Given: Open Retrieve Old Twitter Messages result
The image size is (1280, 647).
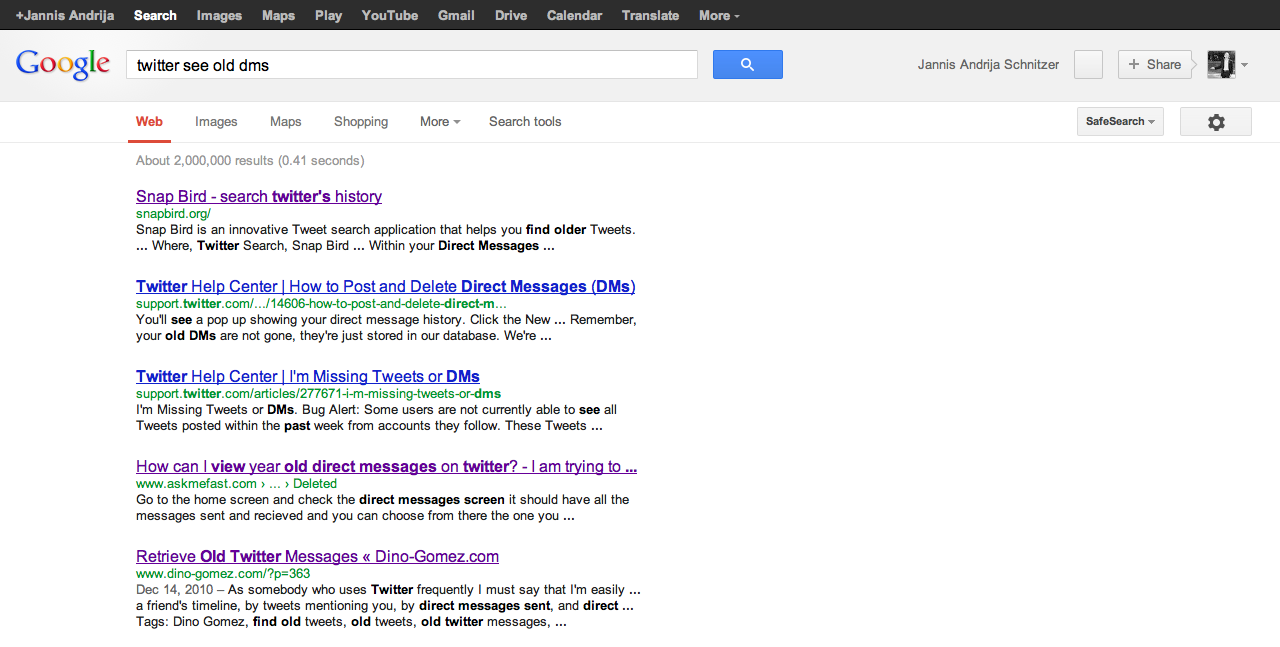Looking at the screenshot, I should click(317, 556).
